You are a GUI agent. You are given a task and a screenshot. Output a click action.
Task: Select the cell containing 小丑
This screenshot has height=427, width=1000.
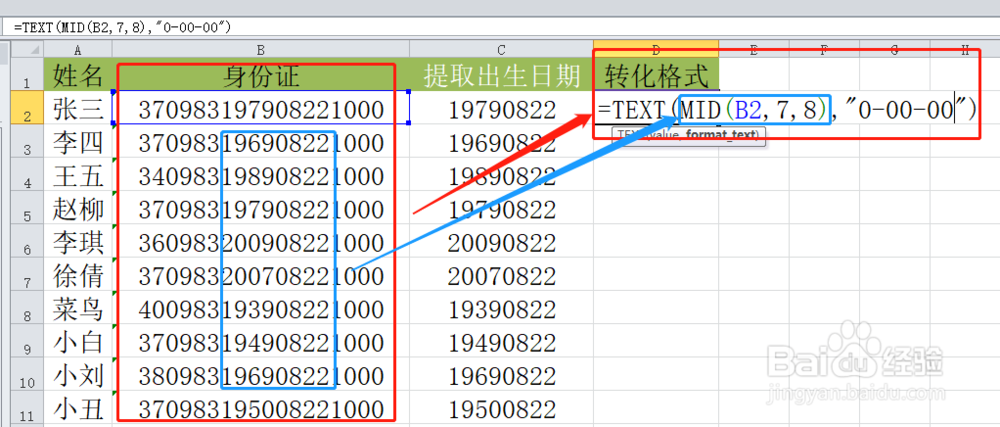tap(78, 408)
